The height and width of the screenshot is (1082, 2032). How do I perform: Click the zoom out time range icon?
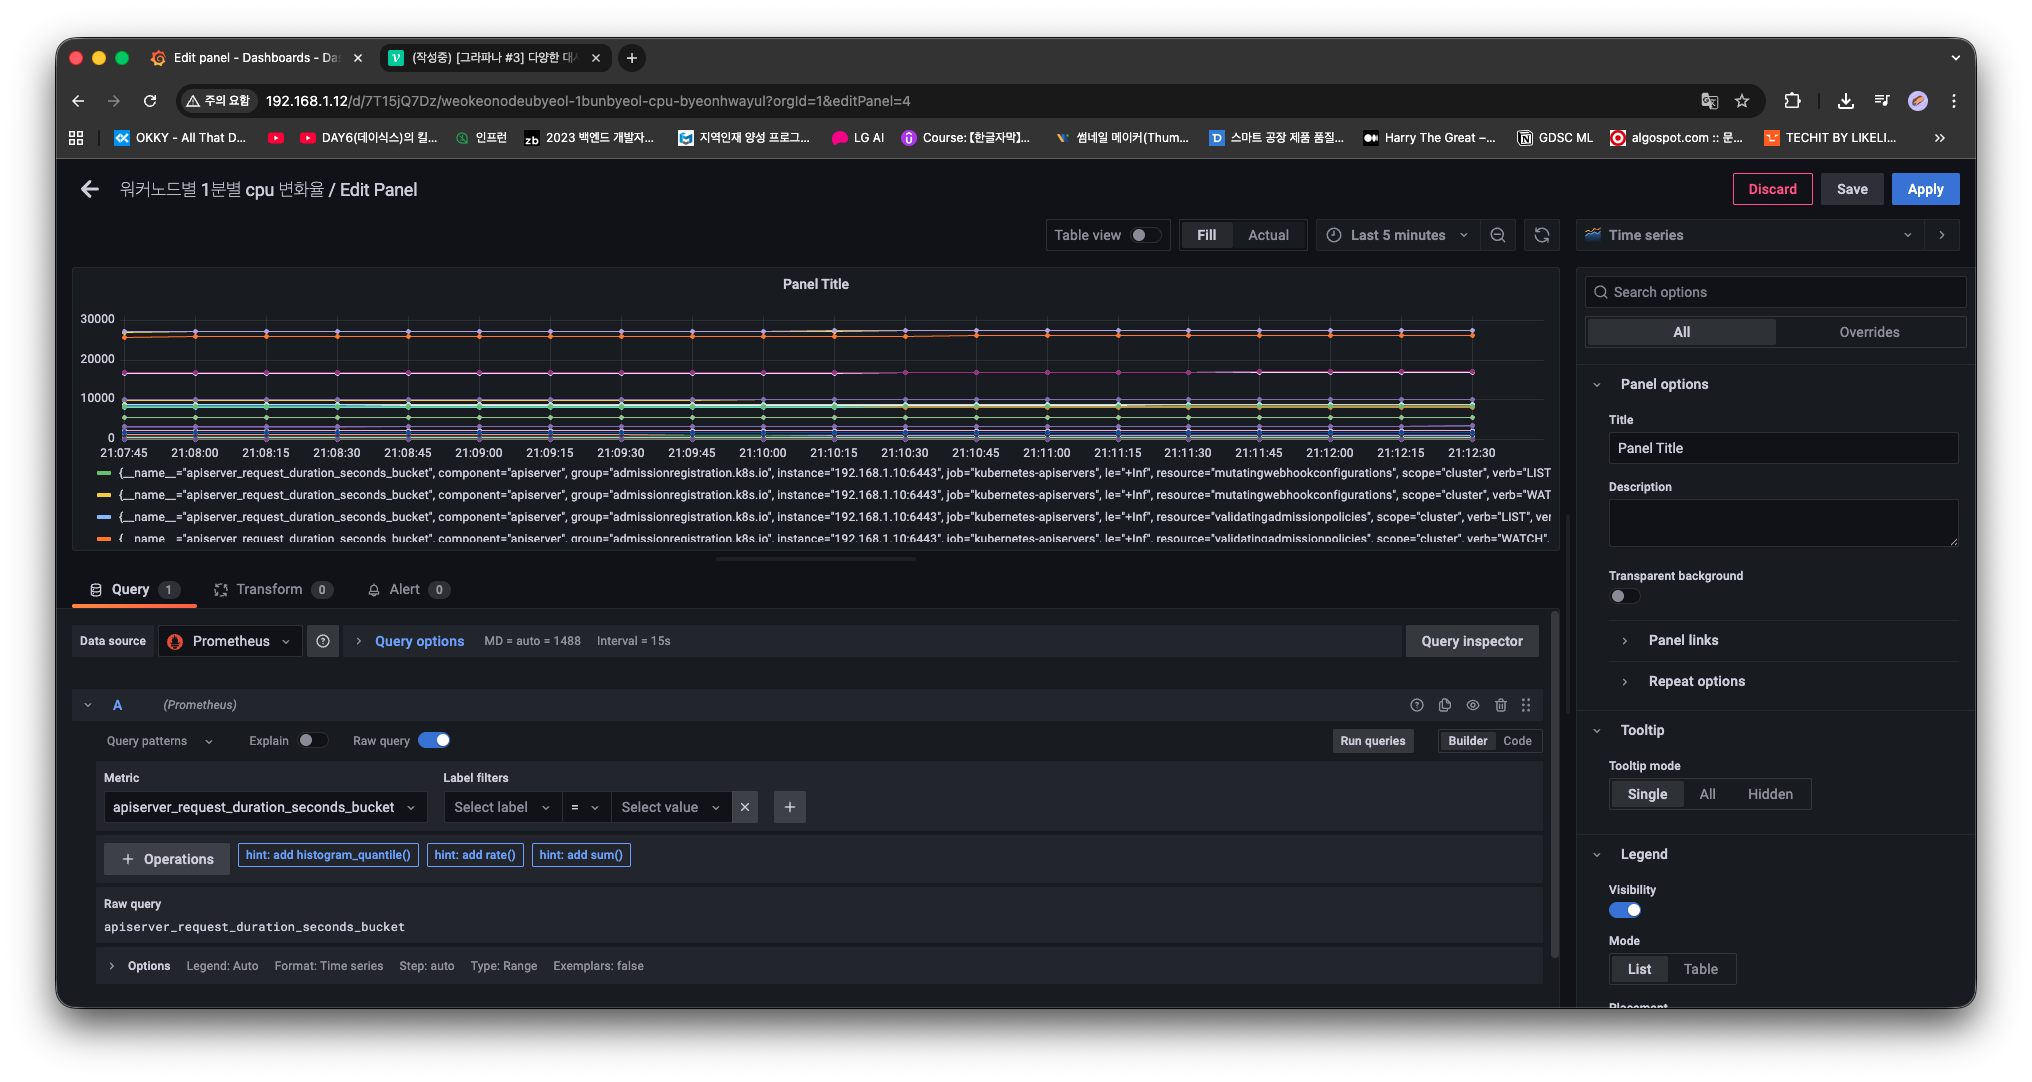tap(1497, 235)
